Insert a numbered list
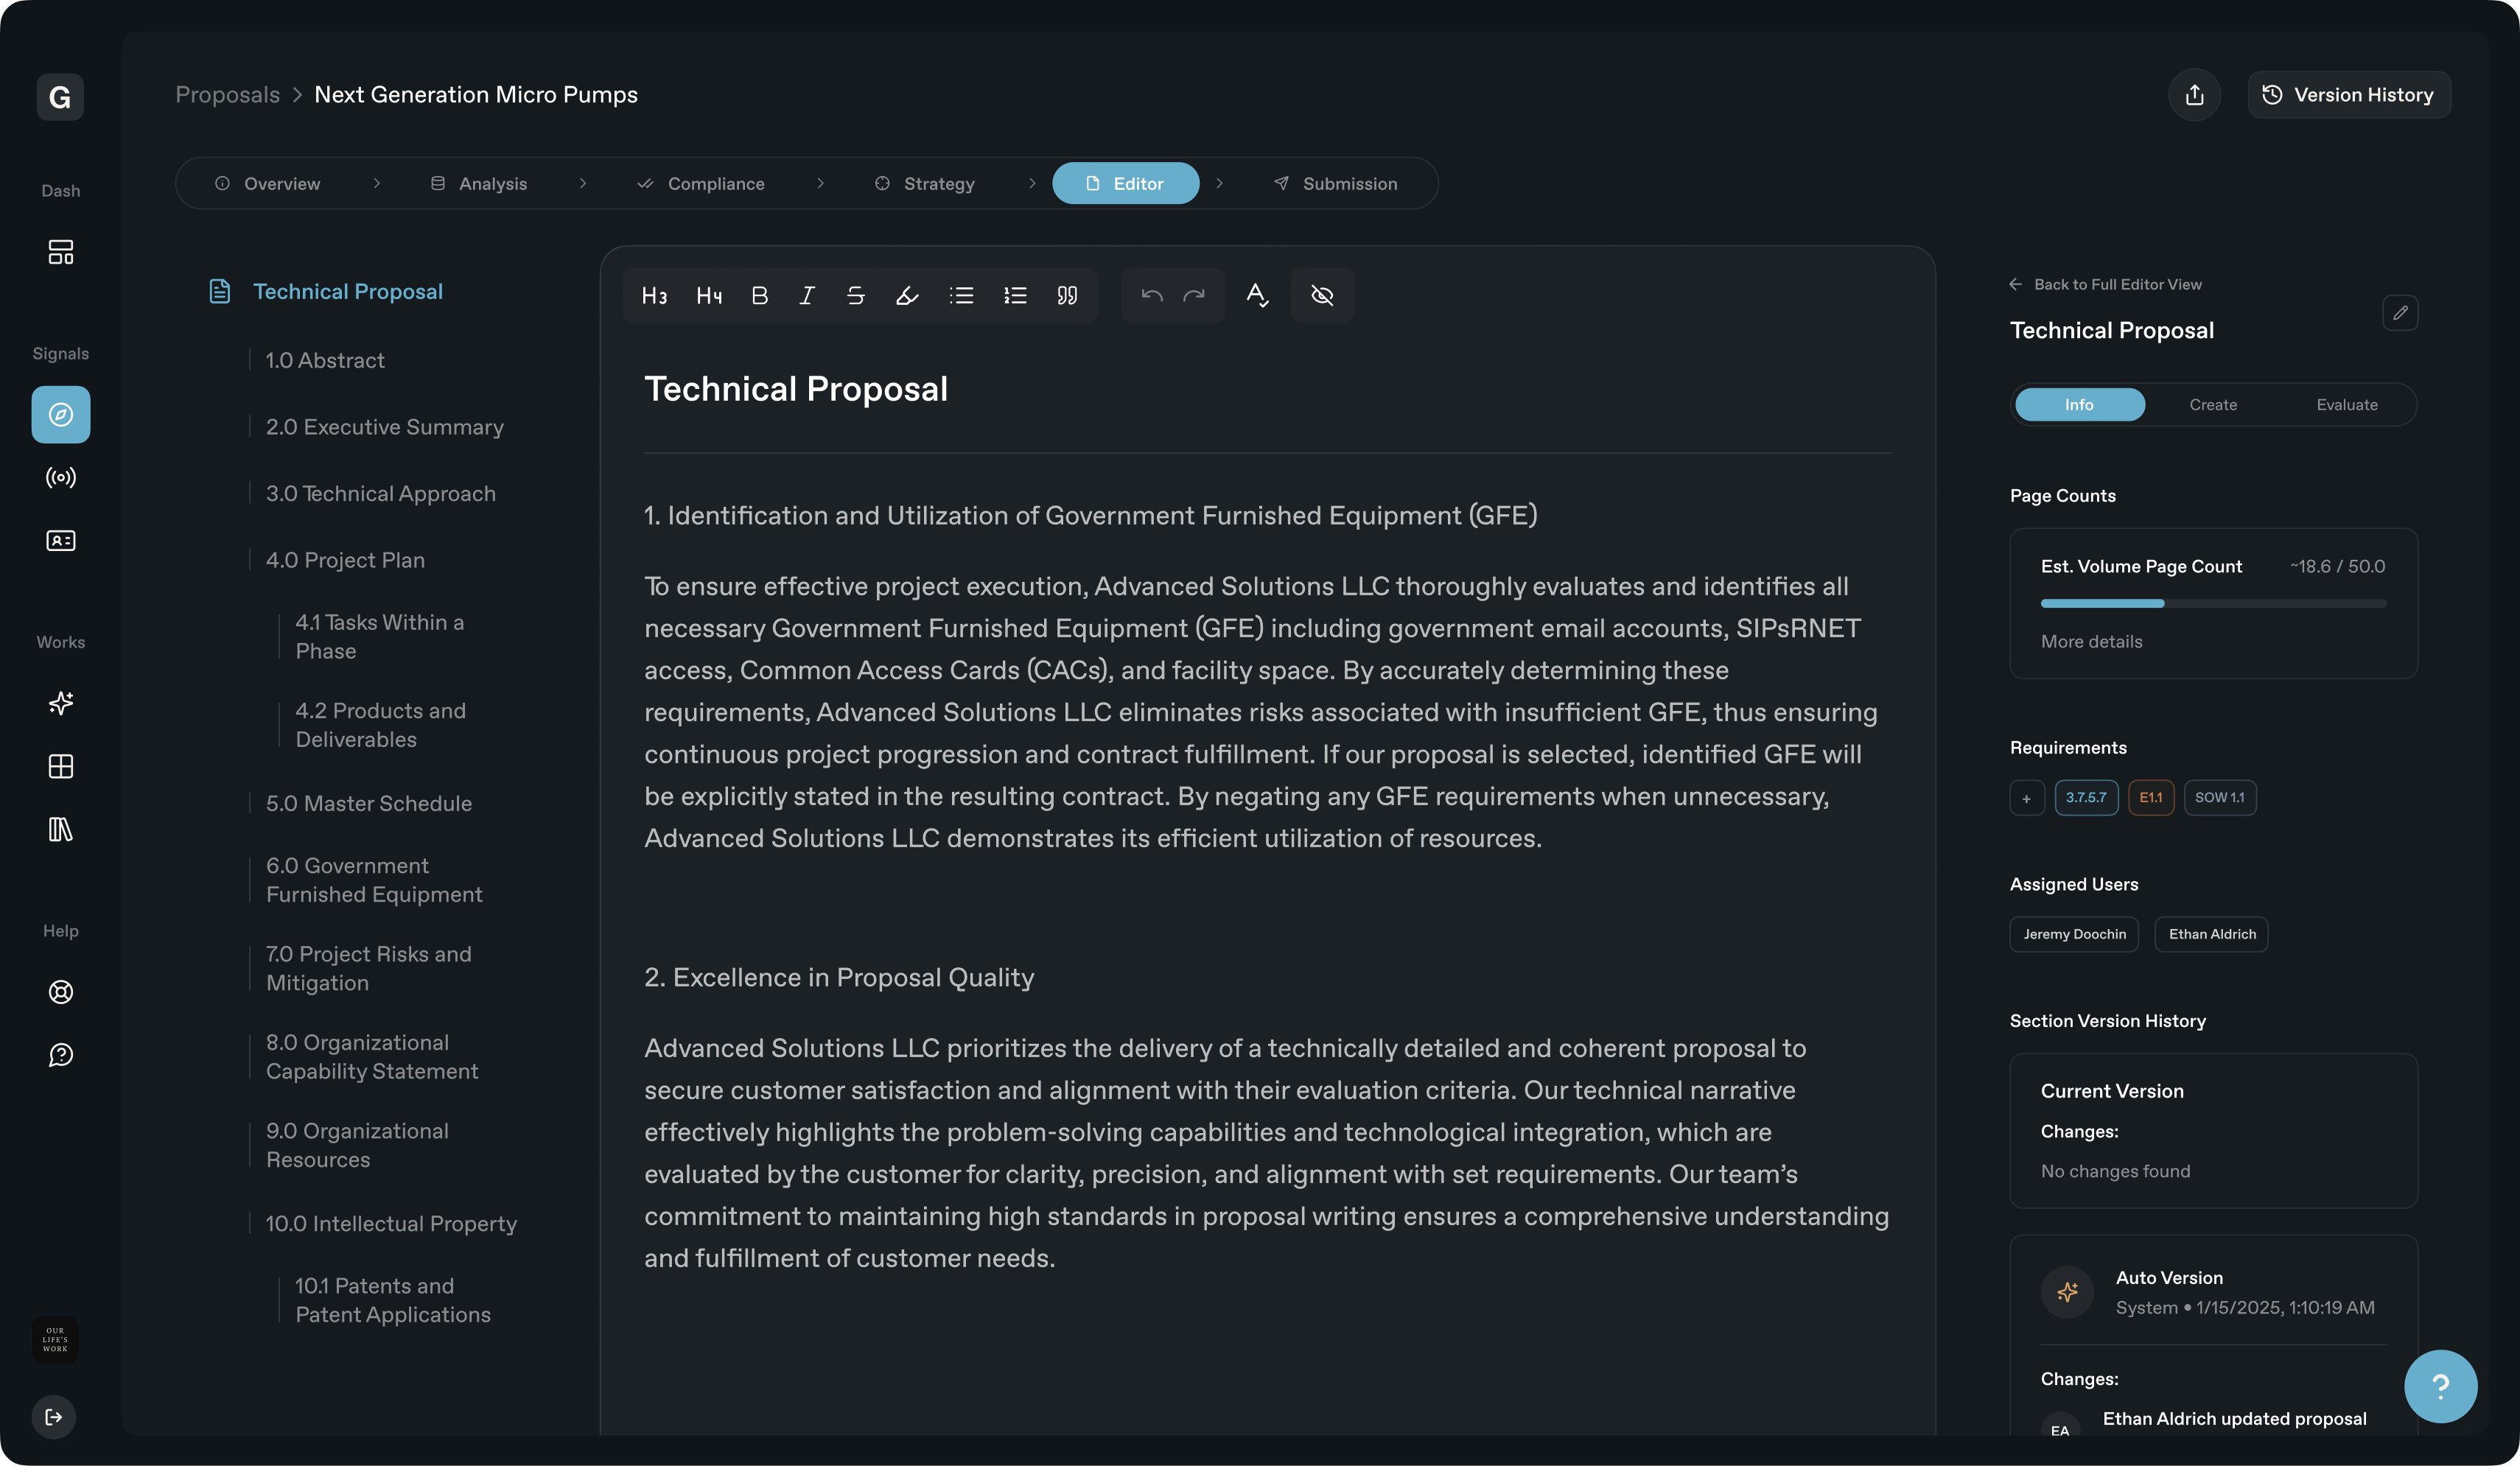The image size is (2520, 1466). 1015,295
